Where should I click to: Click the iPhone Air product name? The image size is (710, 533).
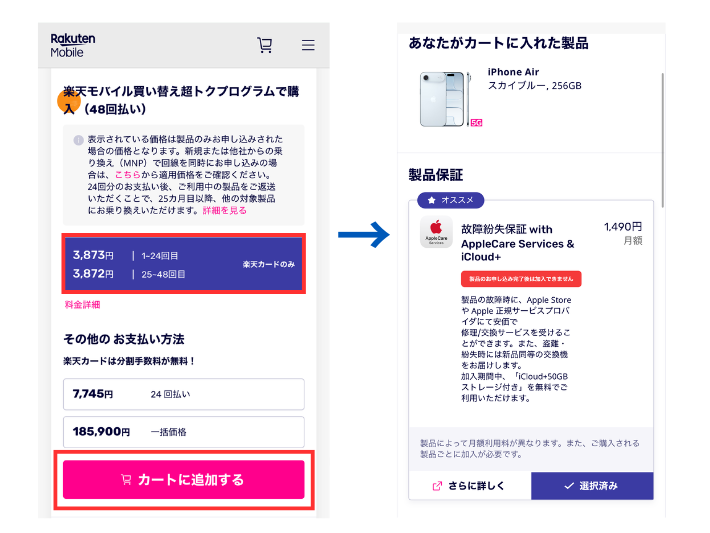tap(513, 72)
